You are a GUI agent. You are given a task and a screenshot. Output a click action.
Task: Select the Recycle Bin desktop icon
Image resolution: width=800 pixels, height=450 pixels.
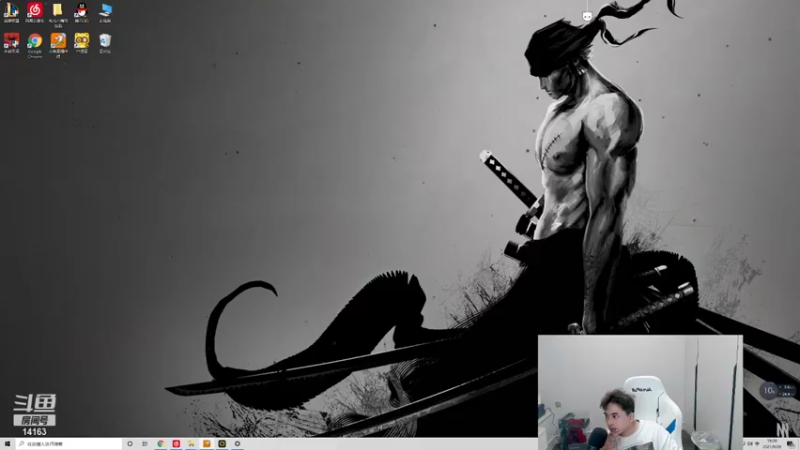click(x=105, y=43)
